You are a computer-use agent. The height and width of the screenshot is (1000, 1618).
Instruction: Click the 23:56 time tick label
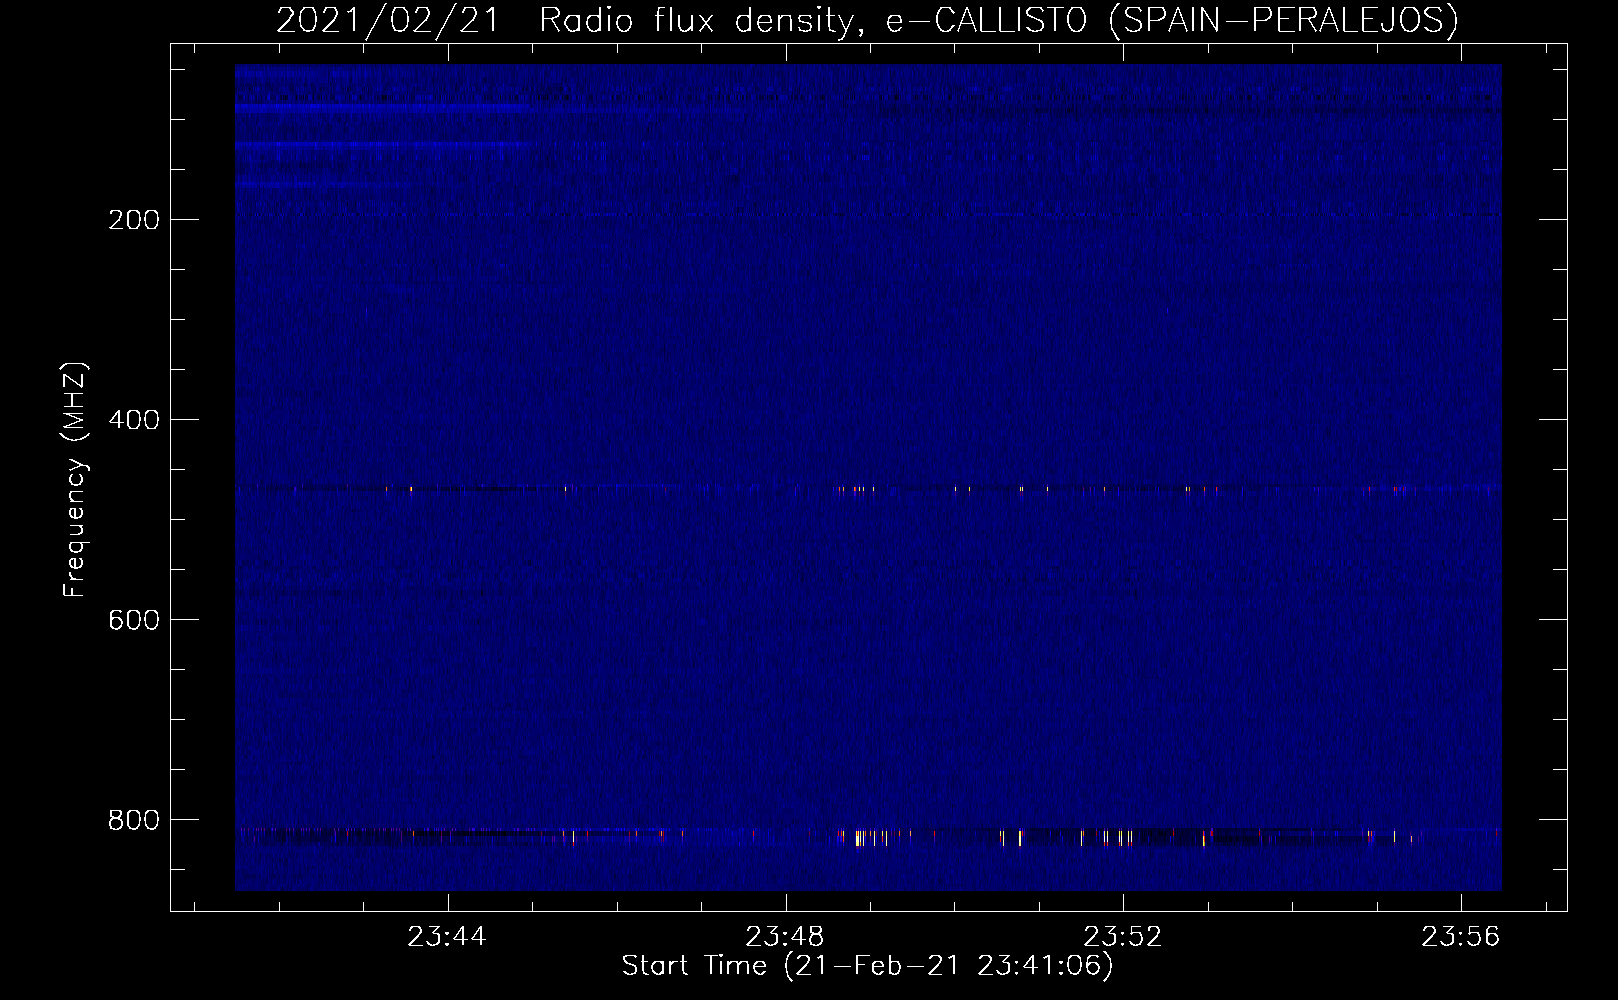coord(1462,937)
